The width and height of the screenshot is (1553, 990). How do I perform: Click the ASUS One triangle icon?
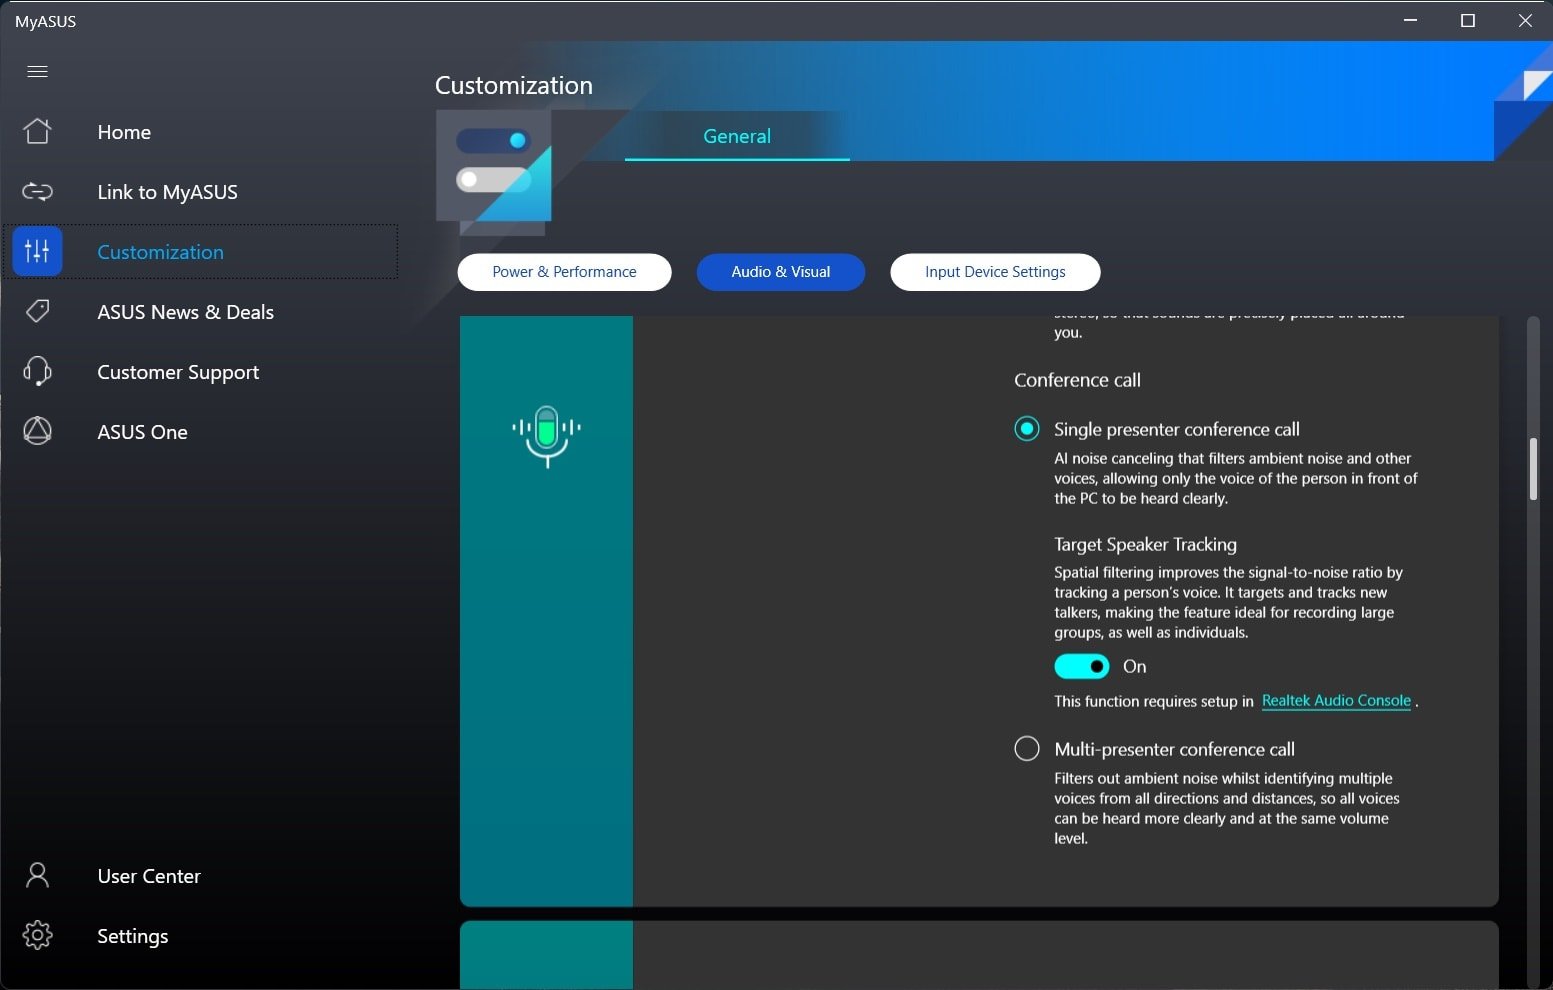[x=37, y=431]
